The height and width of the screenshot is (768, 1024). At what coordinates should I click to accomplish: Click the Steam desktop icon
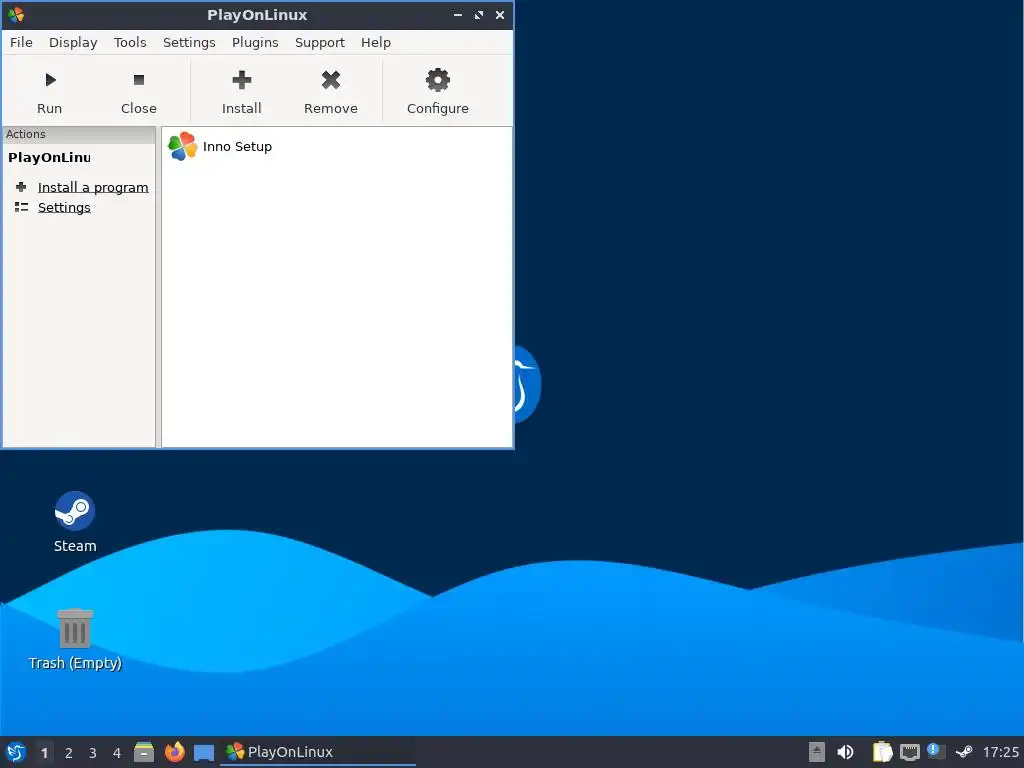74,511
